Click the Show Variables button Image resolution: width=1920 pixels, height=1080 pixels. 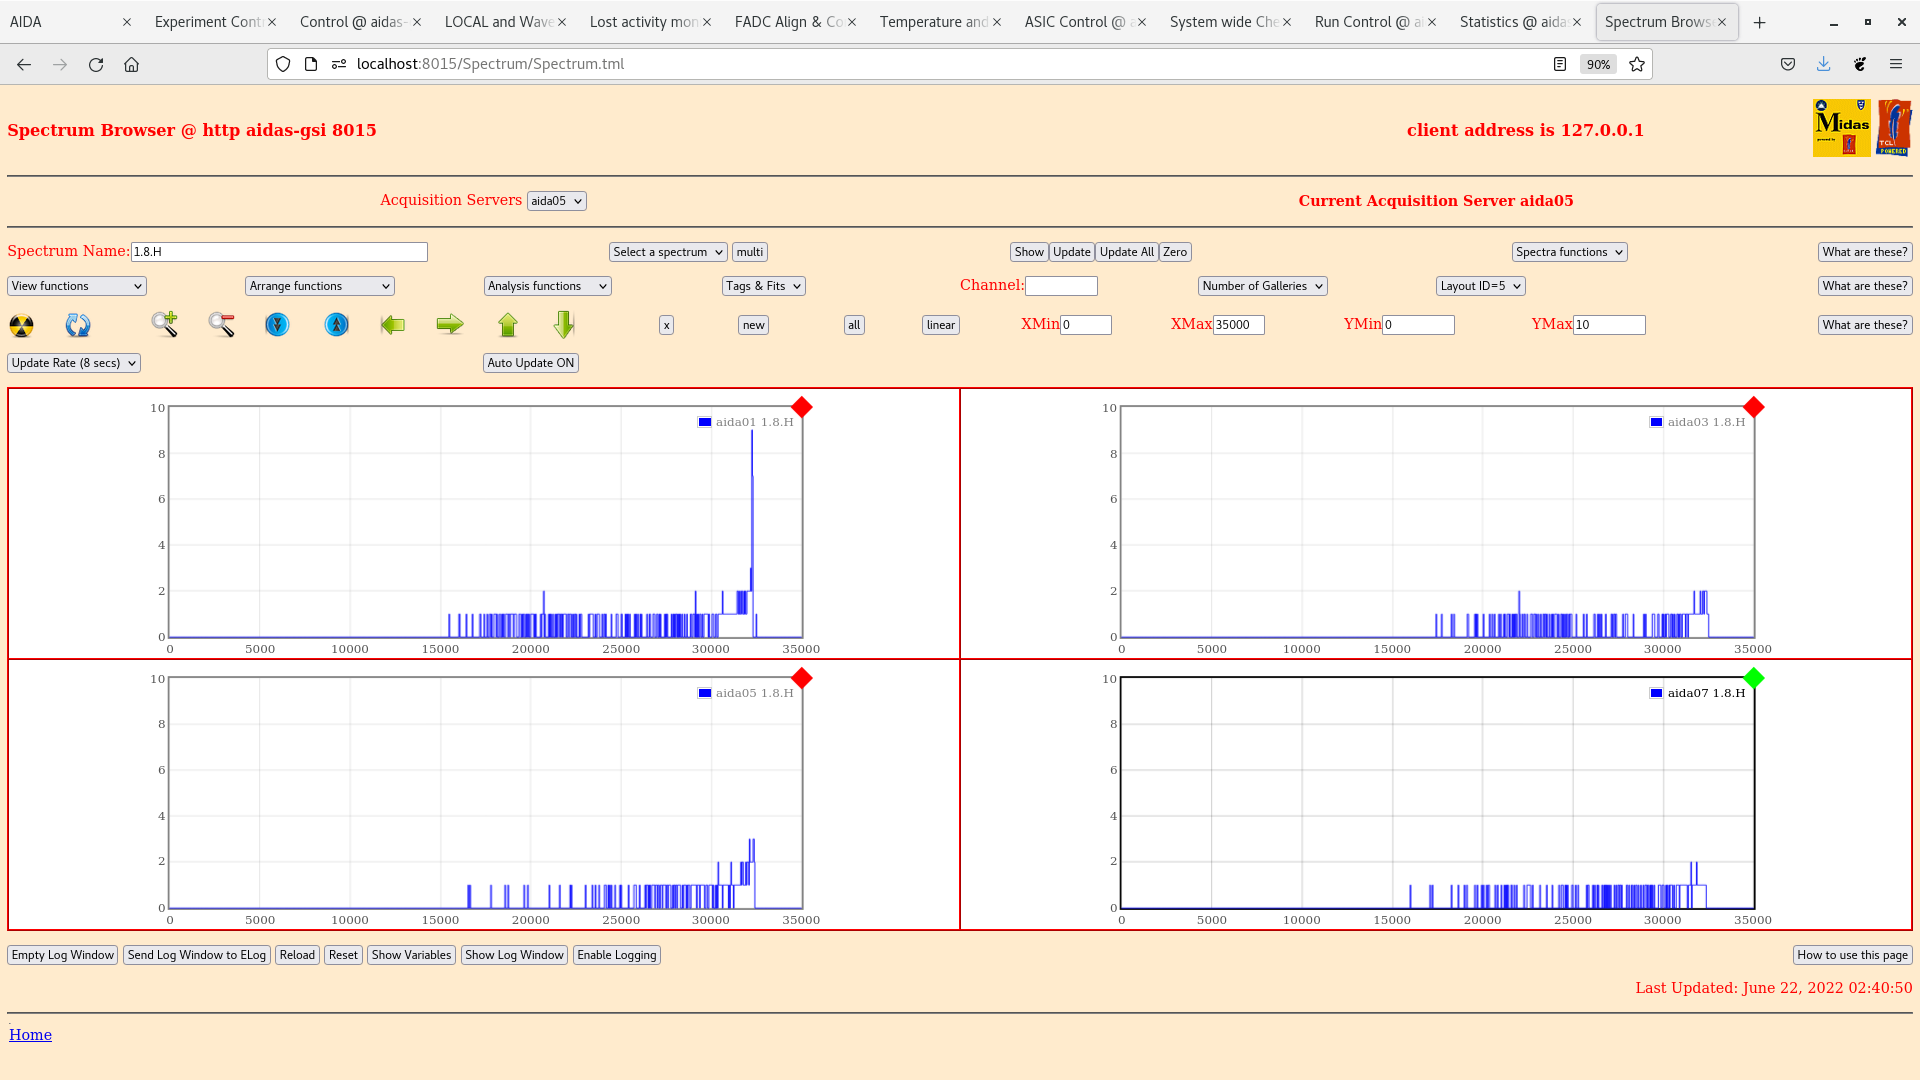pos(411,955)
